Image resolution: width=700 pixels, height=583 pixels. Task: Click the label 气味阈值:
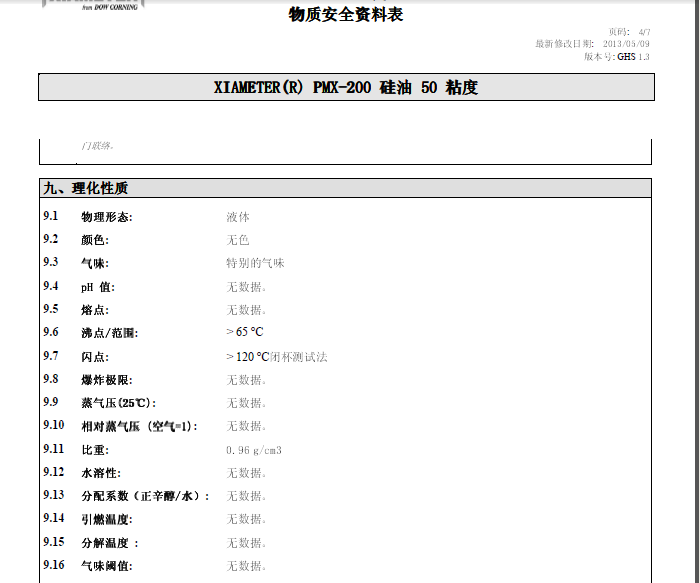[x=107, y=566]
